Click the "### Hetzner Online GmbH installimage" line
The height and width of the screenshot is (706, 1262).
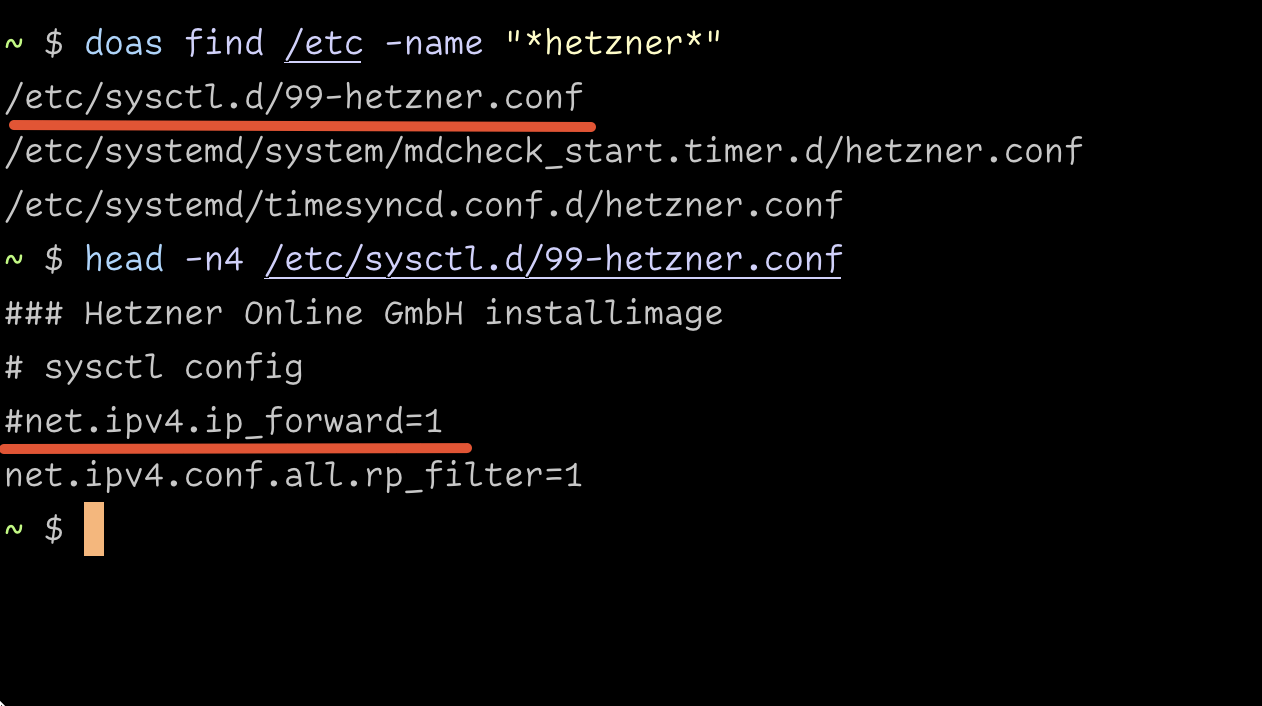tap(363, 313)
